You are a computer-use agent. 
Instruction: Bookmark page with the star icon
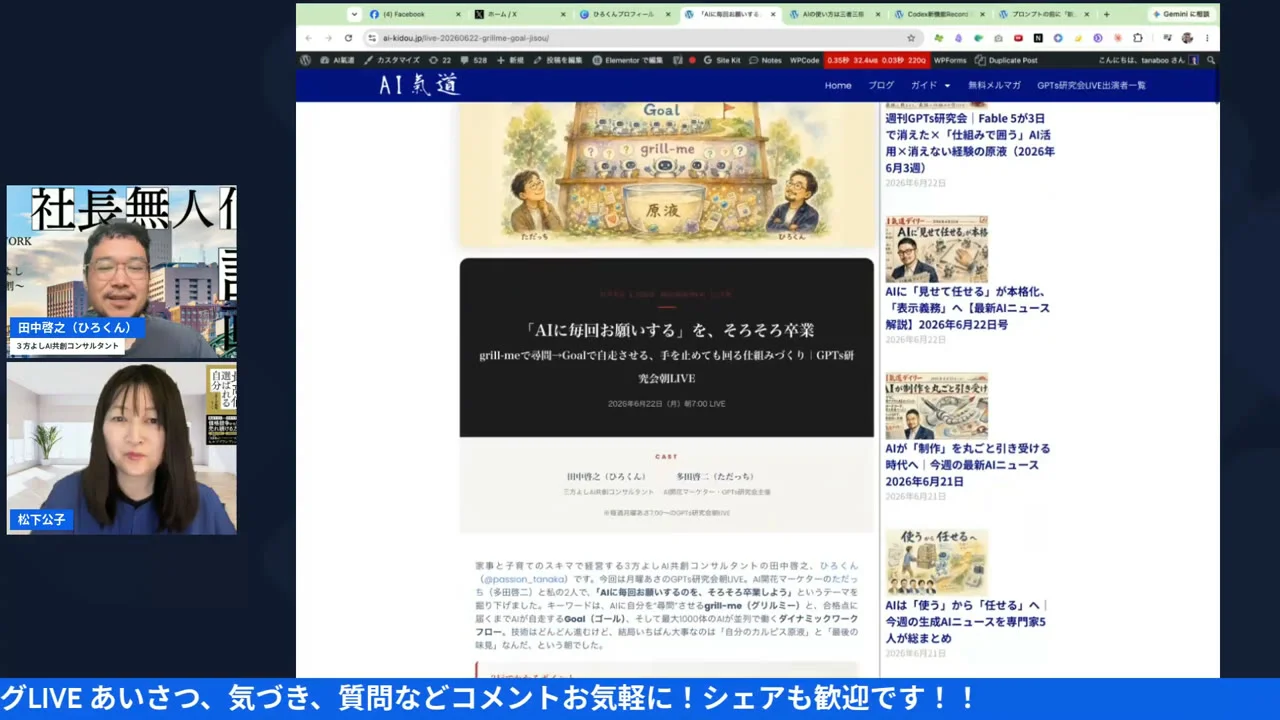pyautogui.click(x=911, y=38)
